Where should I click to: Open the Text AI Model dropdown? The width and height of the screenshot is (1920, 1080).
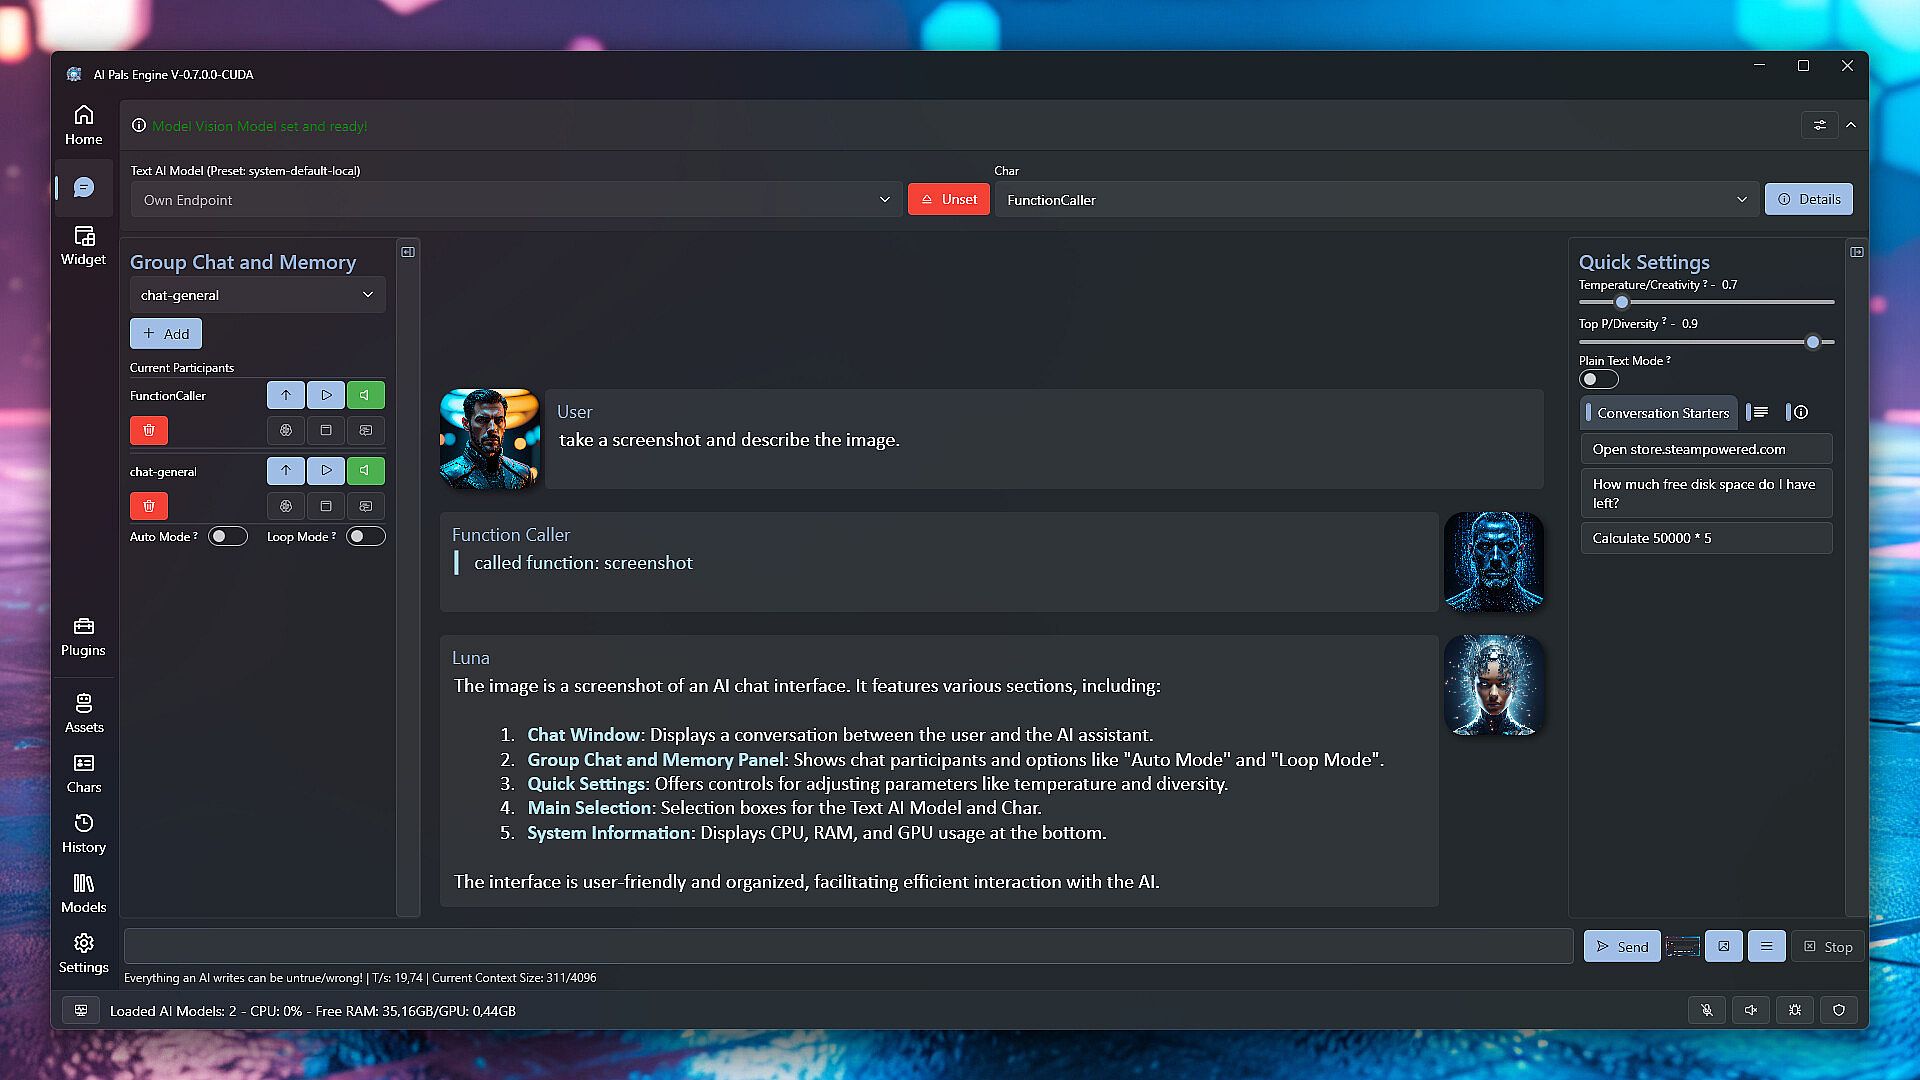pos(515,200)
